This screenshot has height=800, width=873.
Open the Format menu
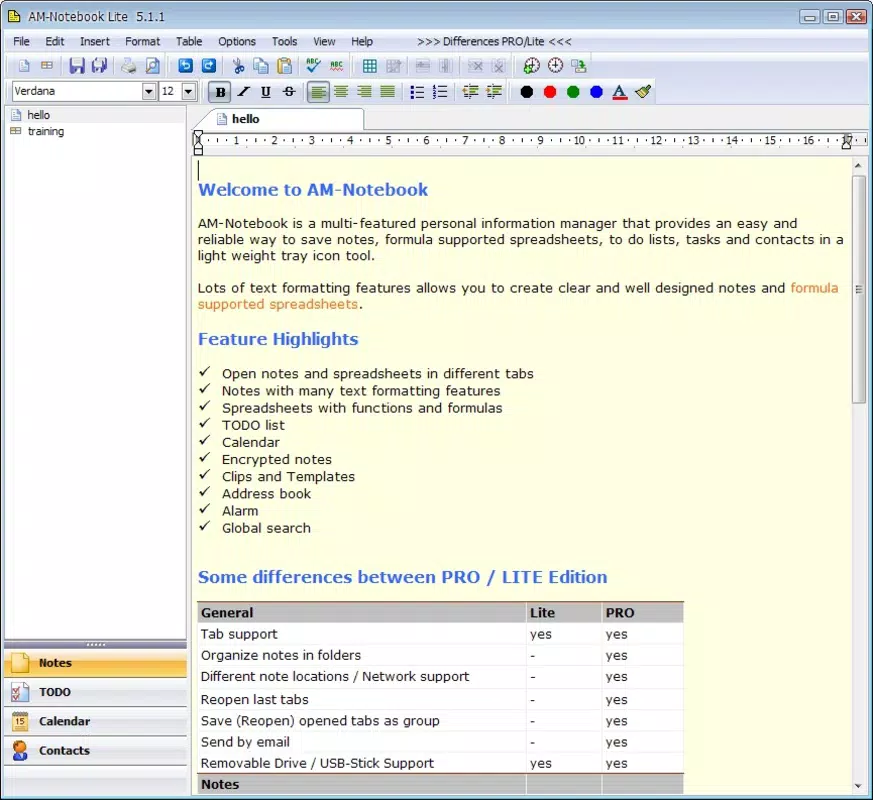point(143,42)
